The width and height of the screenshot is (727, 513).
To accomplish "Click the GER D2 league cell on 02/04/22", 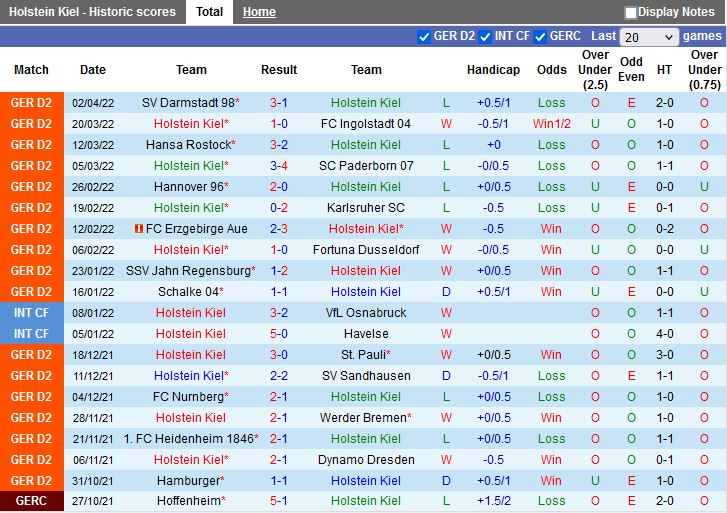I will click(x=32, y=103).
